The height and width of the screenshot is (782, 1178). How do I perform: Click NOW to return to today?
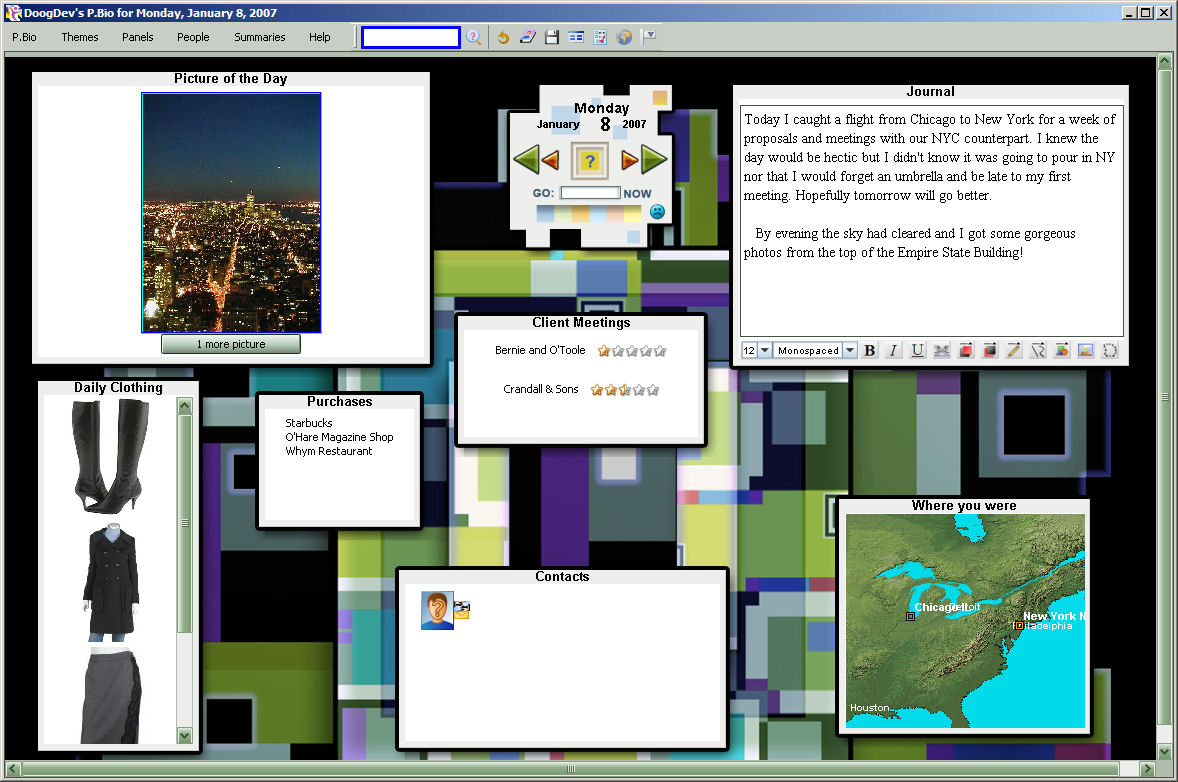coord(637,193)
